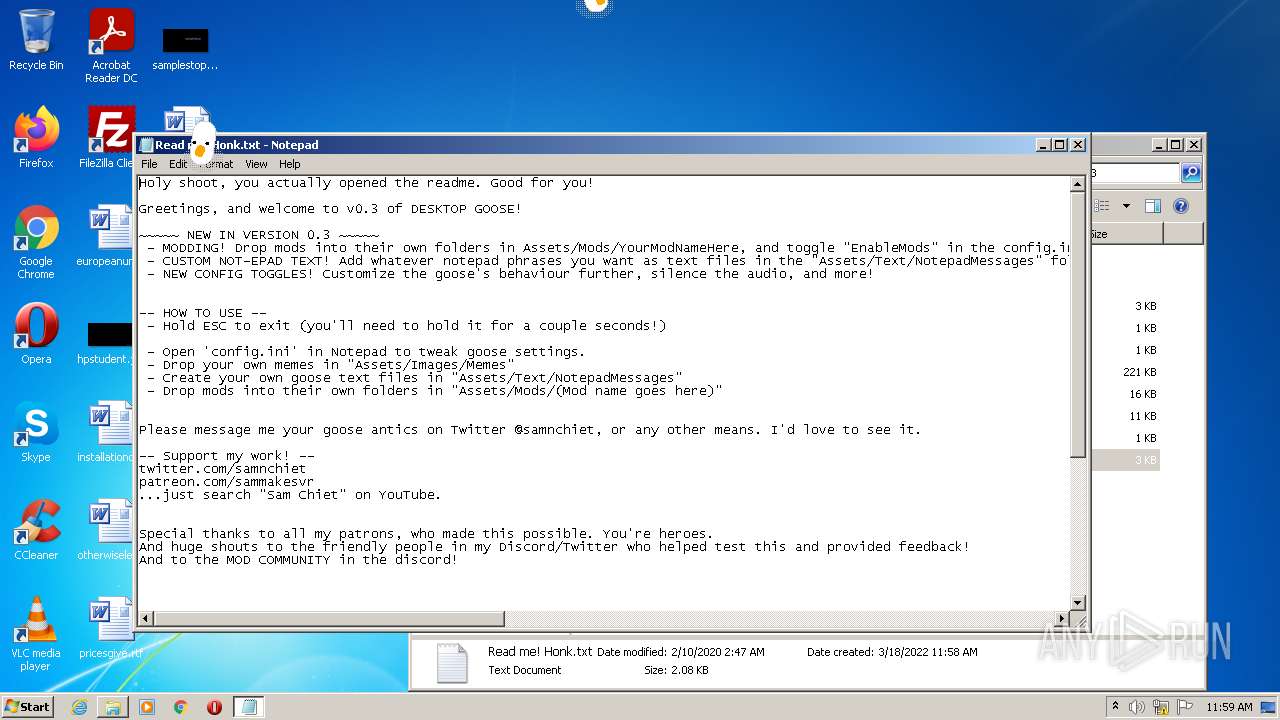1280x720 pixels.
Task: Expand Explorer view options dropdown arrow
Action: pos(1126,206)
